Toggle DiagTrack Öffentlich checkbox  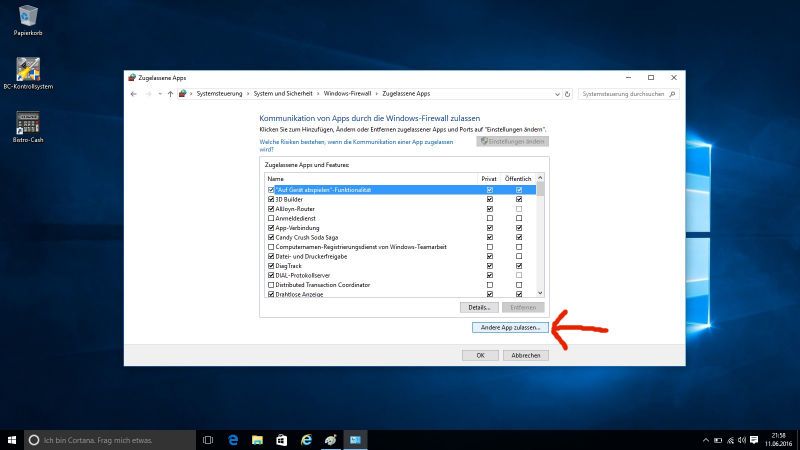[519, 266]
